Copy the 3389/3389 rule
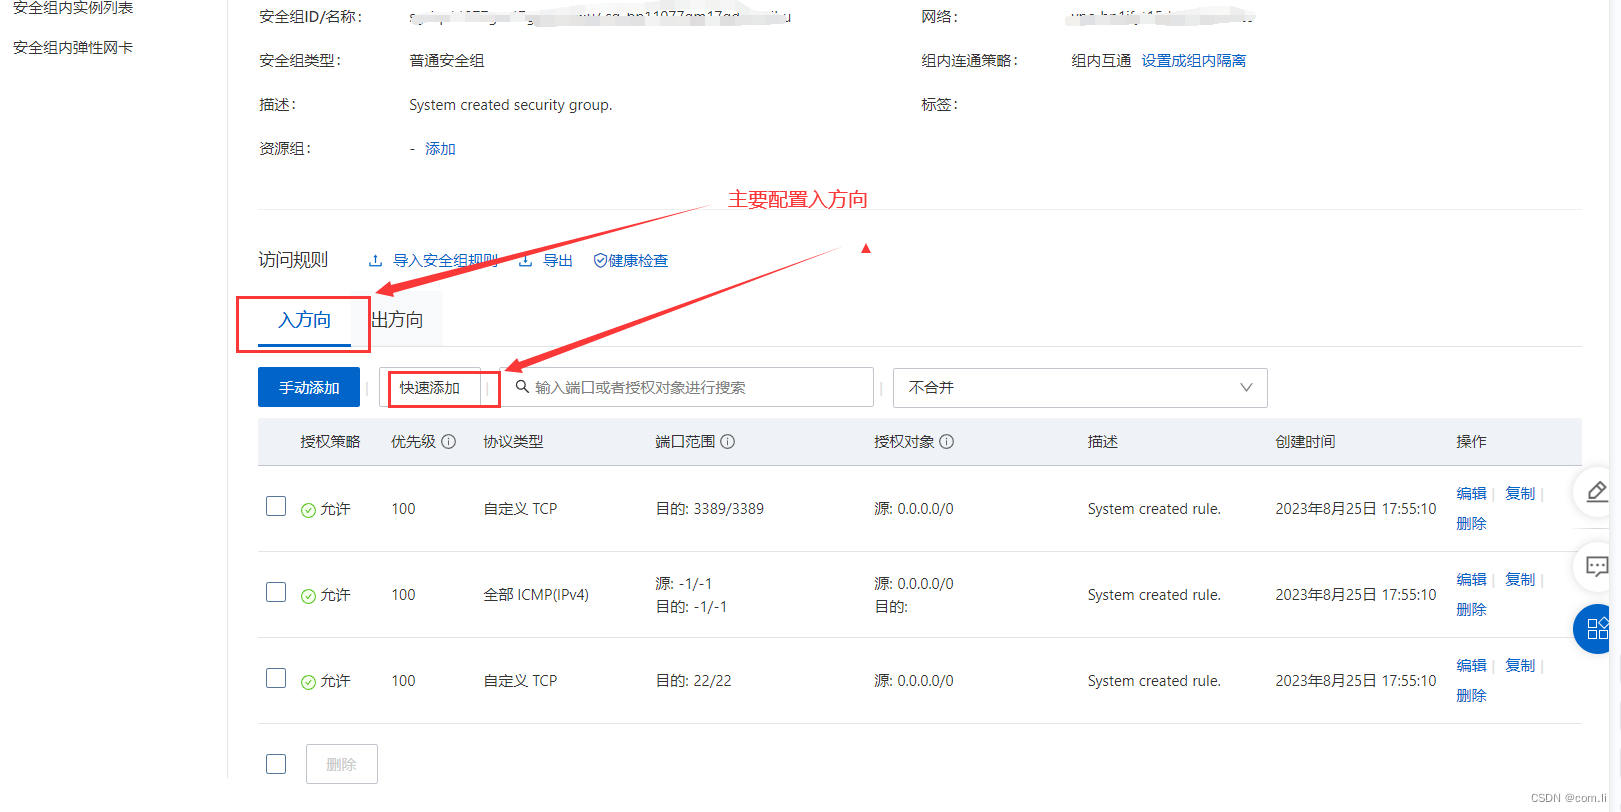The height and width of the screenshot is (812, 1621). 1520,494
